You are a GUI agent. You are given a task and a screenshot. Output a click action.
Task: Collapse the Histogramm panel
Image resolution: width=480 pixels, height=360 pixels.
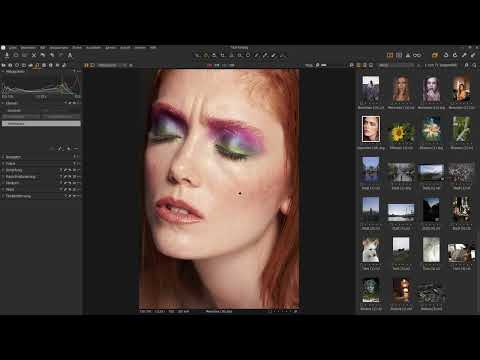(3, 71)
